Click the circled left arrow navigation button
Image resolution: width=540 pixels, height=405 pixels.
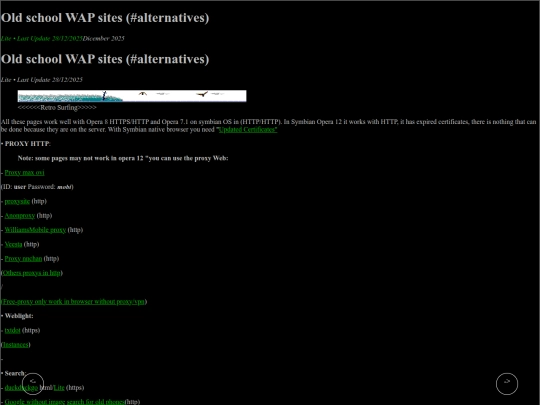(33, 384)
